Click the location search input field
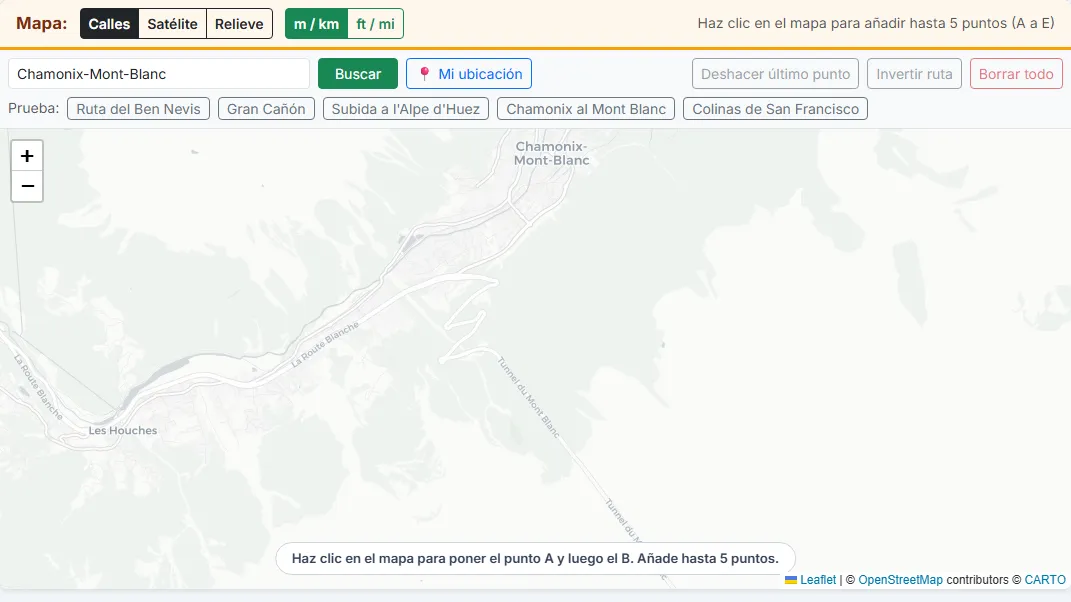The width and height of the screenshot is (1071, 602). point(159,74)
